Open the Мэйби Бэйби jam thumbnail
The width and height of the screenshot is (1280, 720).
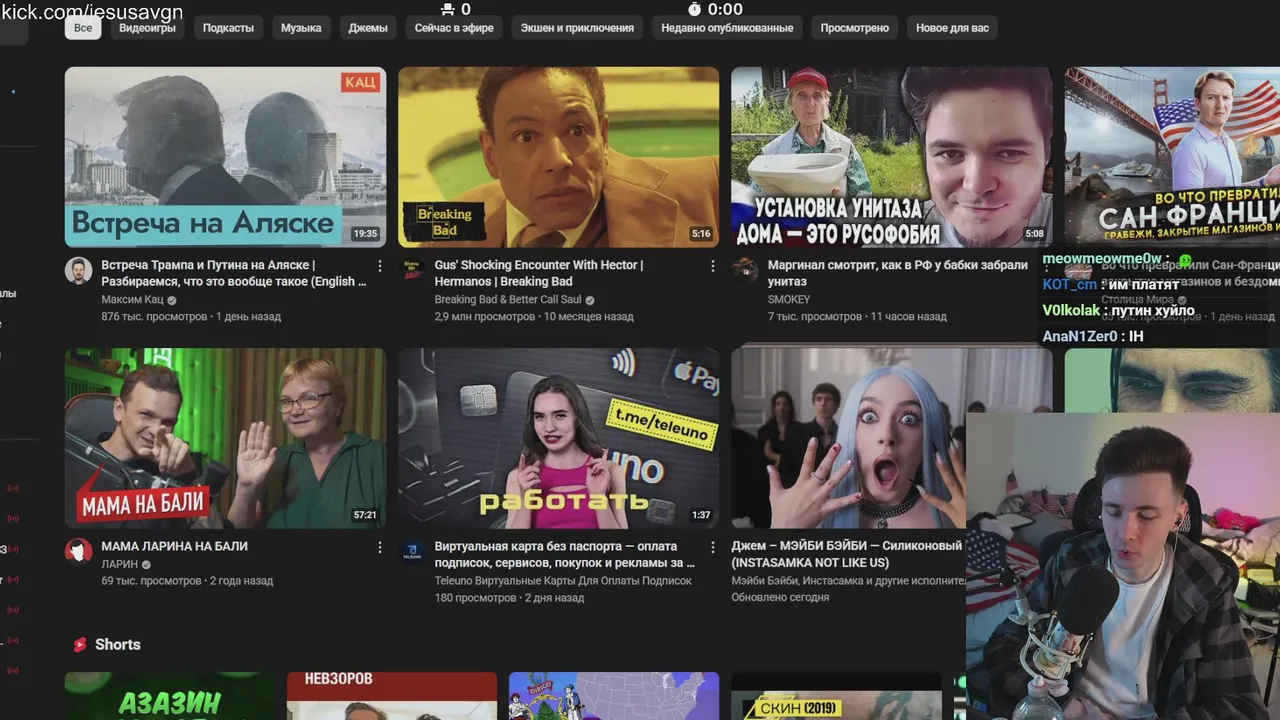point(848,438)
